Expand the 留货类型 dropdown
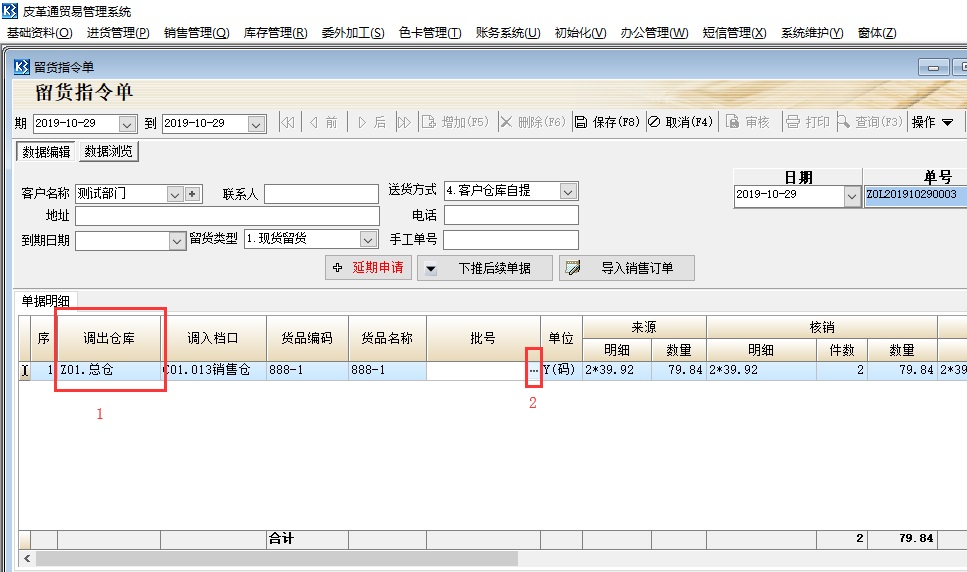Viewport: 967px width, 572px height. pos(368,239)
